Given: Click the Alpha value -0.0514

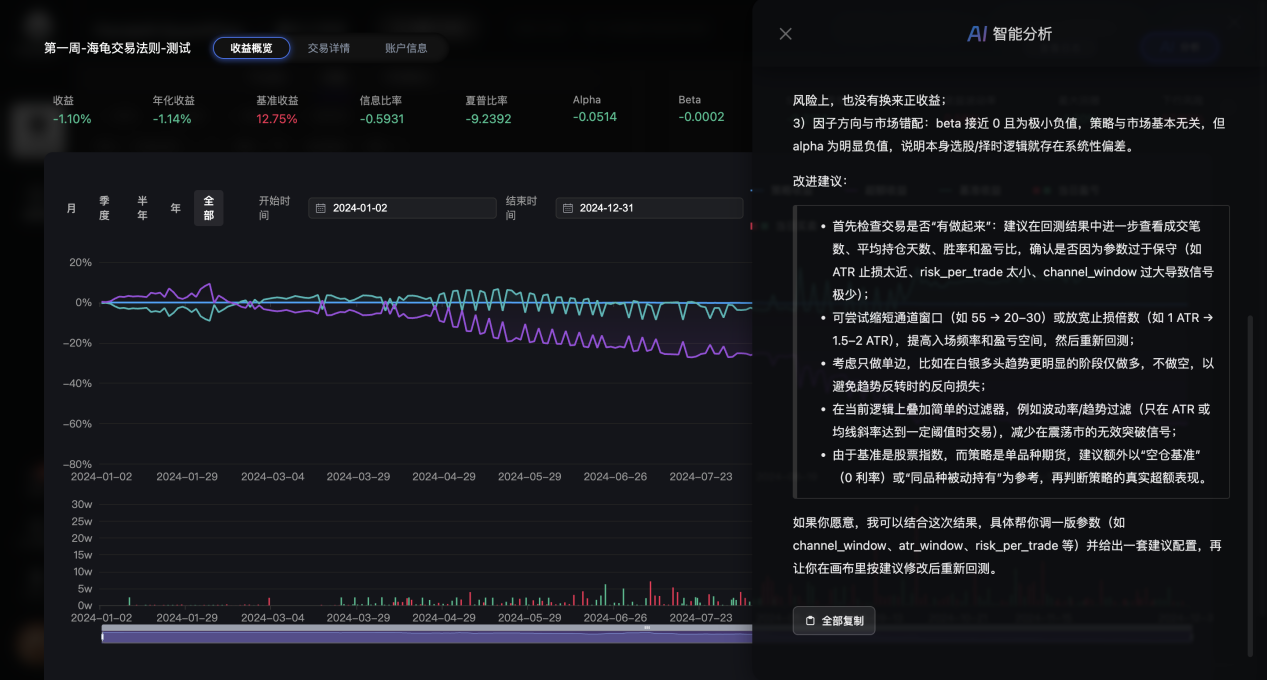Looking at the screenshot, I should click(595, 117).
